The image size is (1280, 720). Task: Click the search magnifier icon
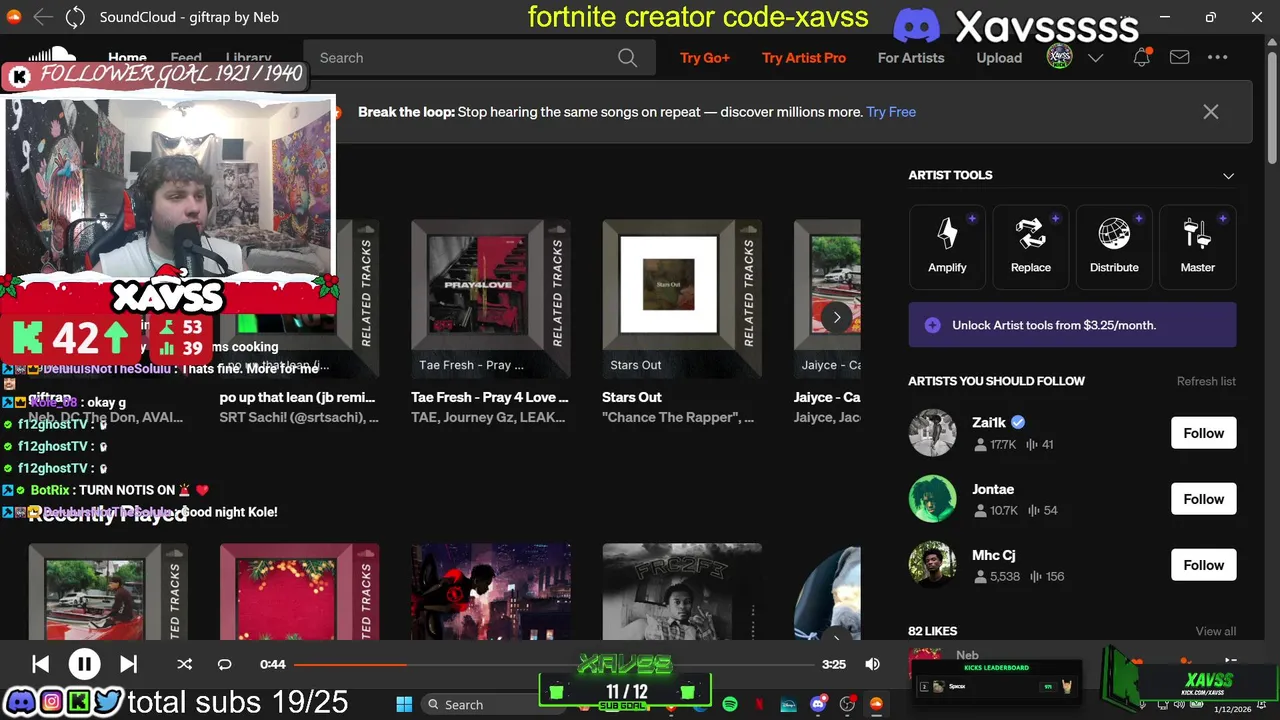click(627, 58)
